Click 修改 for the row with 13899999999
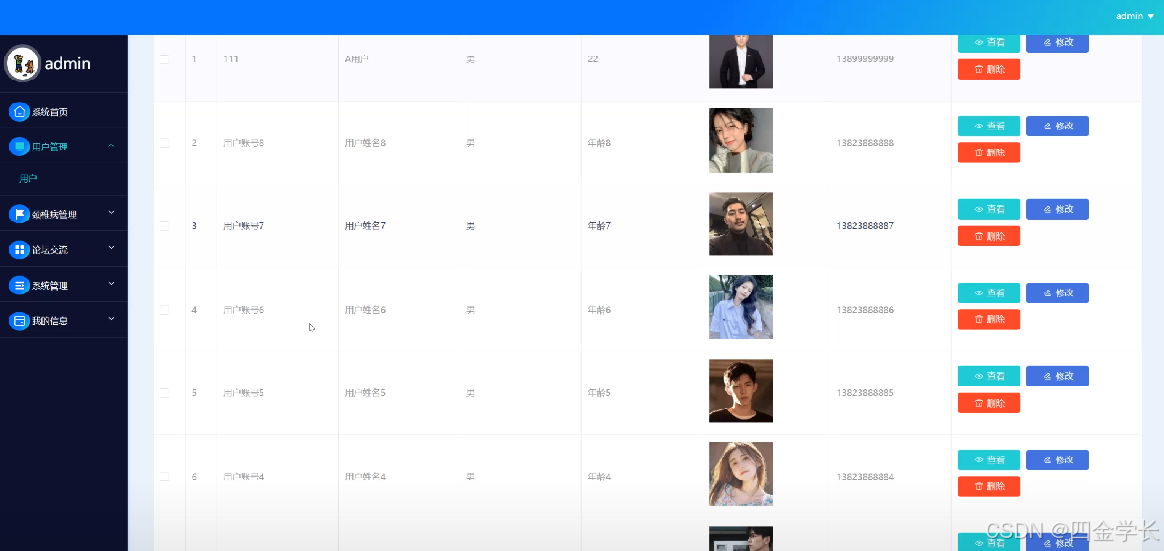The image size is (1164, 551). tap(1057, 42)
